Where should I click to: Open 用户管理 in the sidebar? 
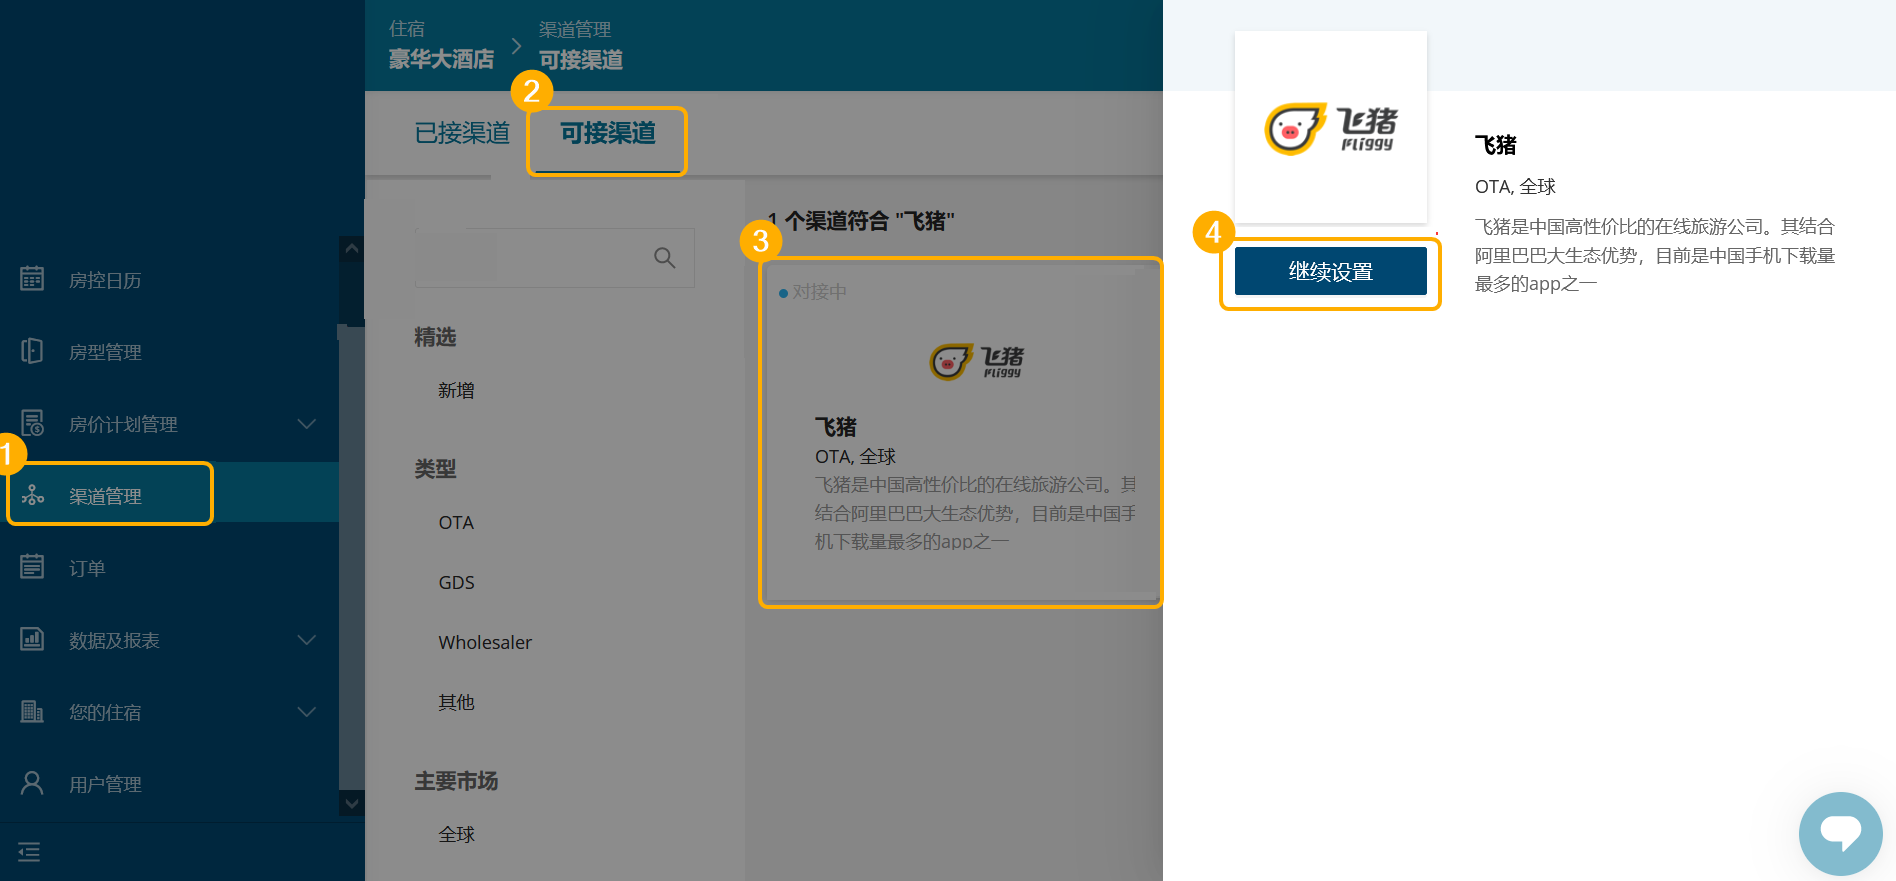point(105,785)
